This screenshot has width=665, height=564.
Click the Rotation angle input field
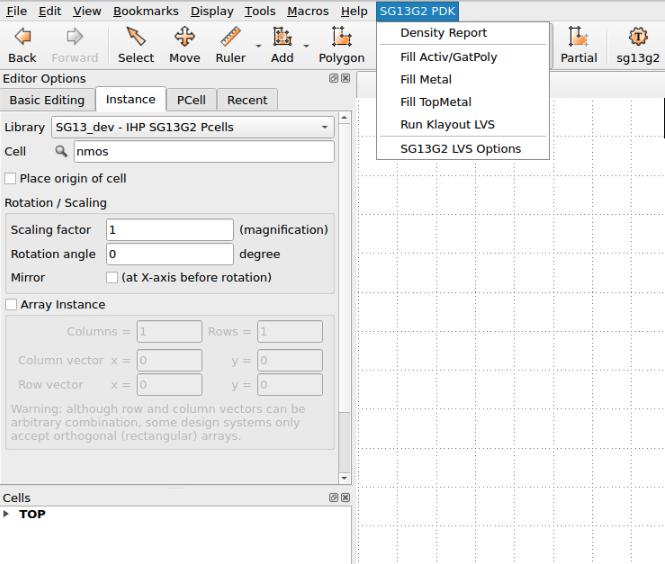click(170, 254)
